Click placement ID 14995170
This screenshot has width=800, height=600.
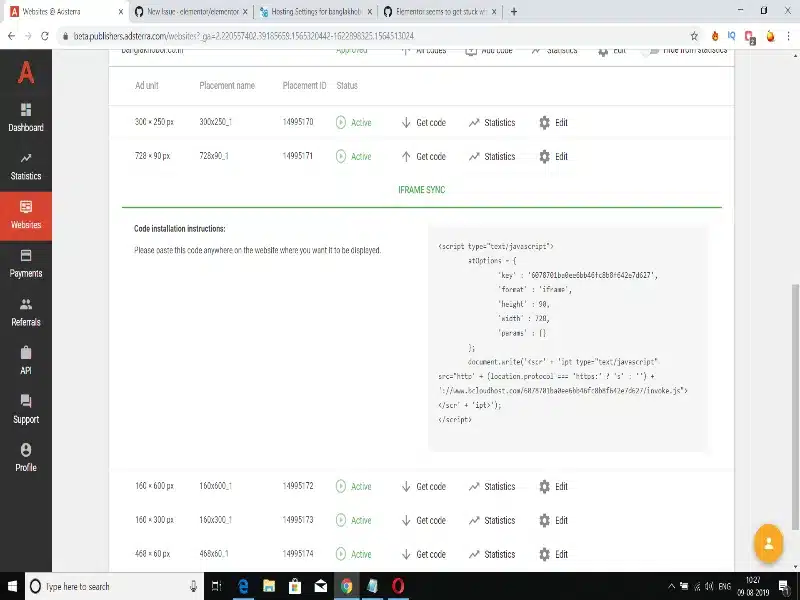[298, 122]
